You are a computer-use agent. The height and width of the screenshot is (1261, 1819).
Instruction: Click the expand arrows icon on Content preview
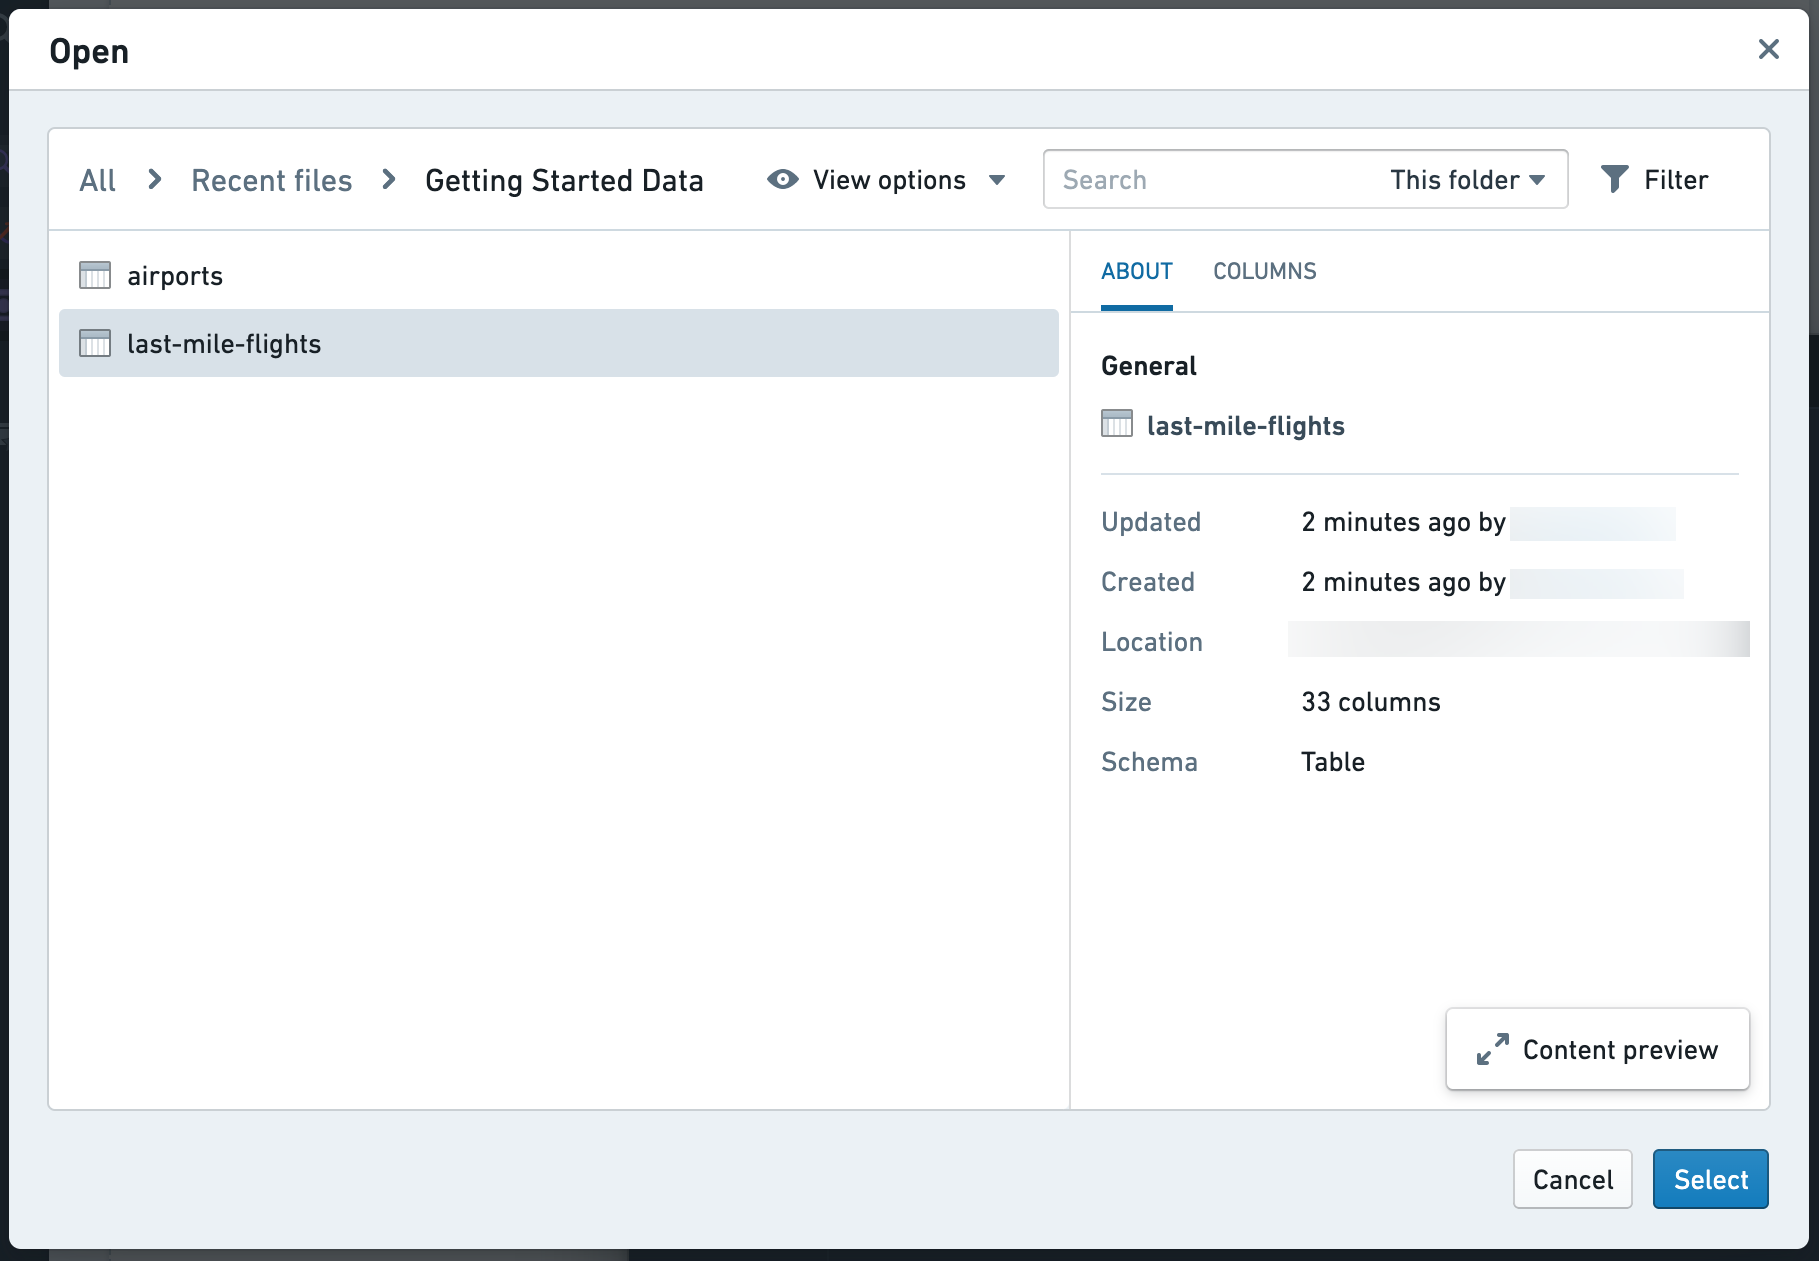click(x=1492, y=1049)
